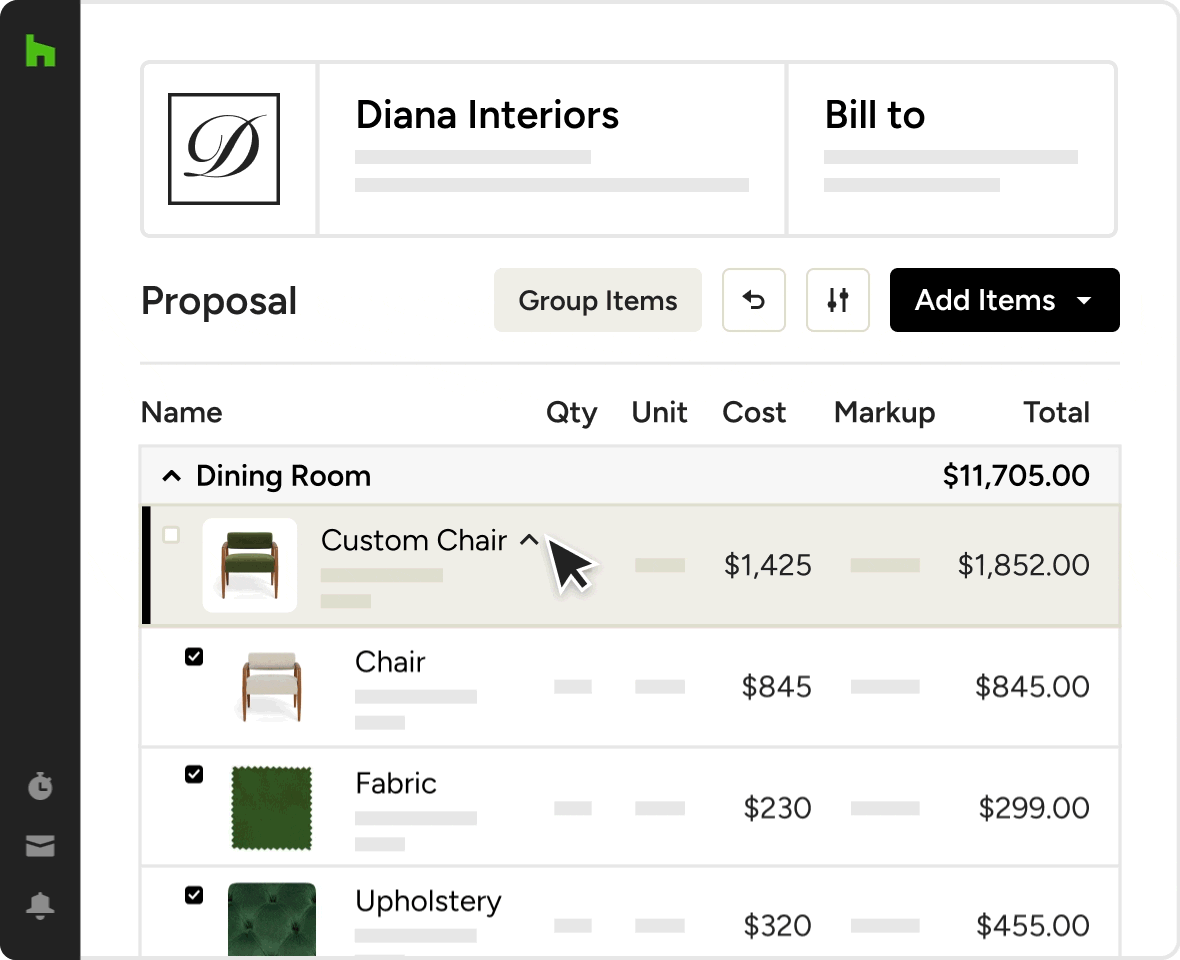Click the Group Items button

pyautogui.click(x=597, y=300)
